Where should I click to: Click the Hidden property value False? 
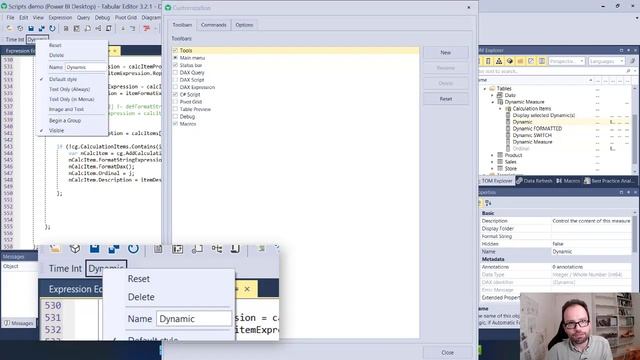[x=591, y=244]
